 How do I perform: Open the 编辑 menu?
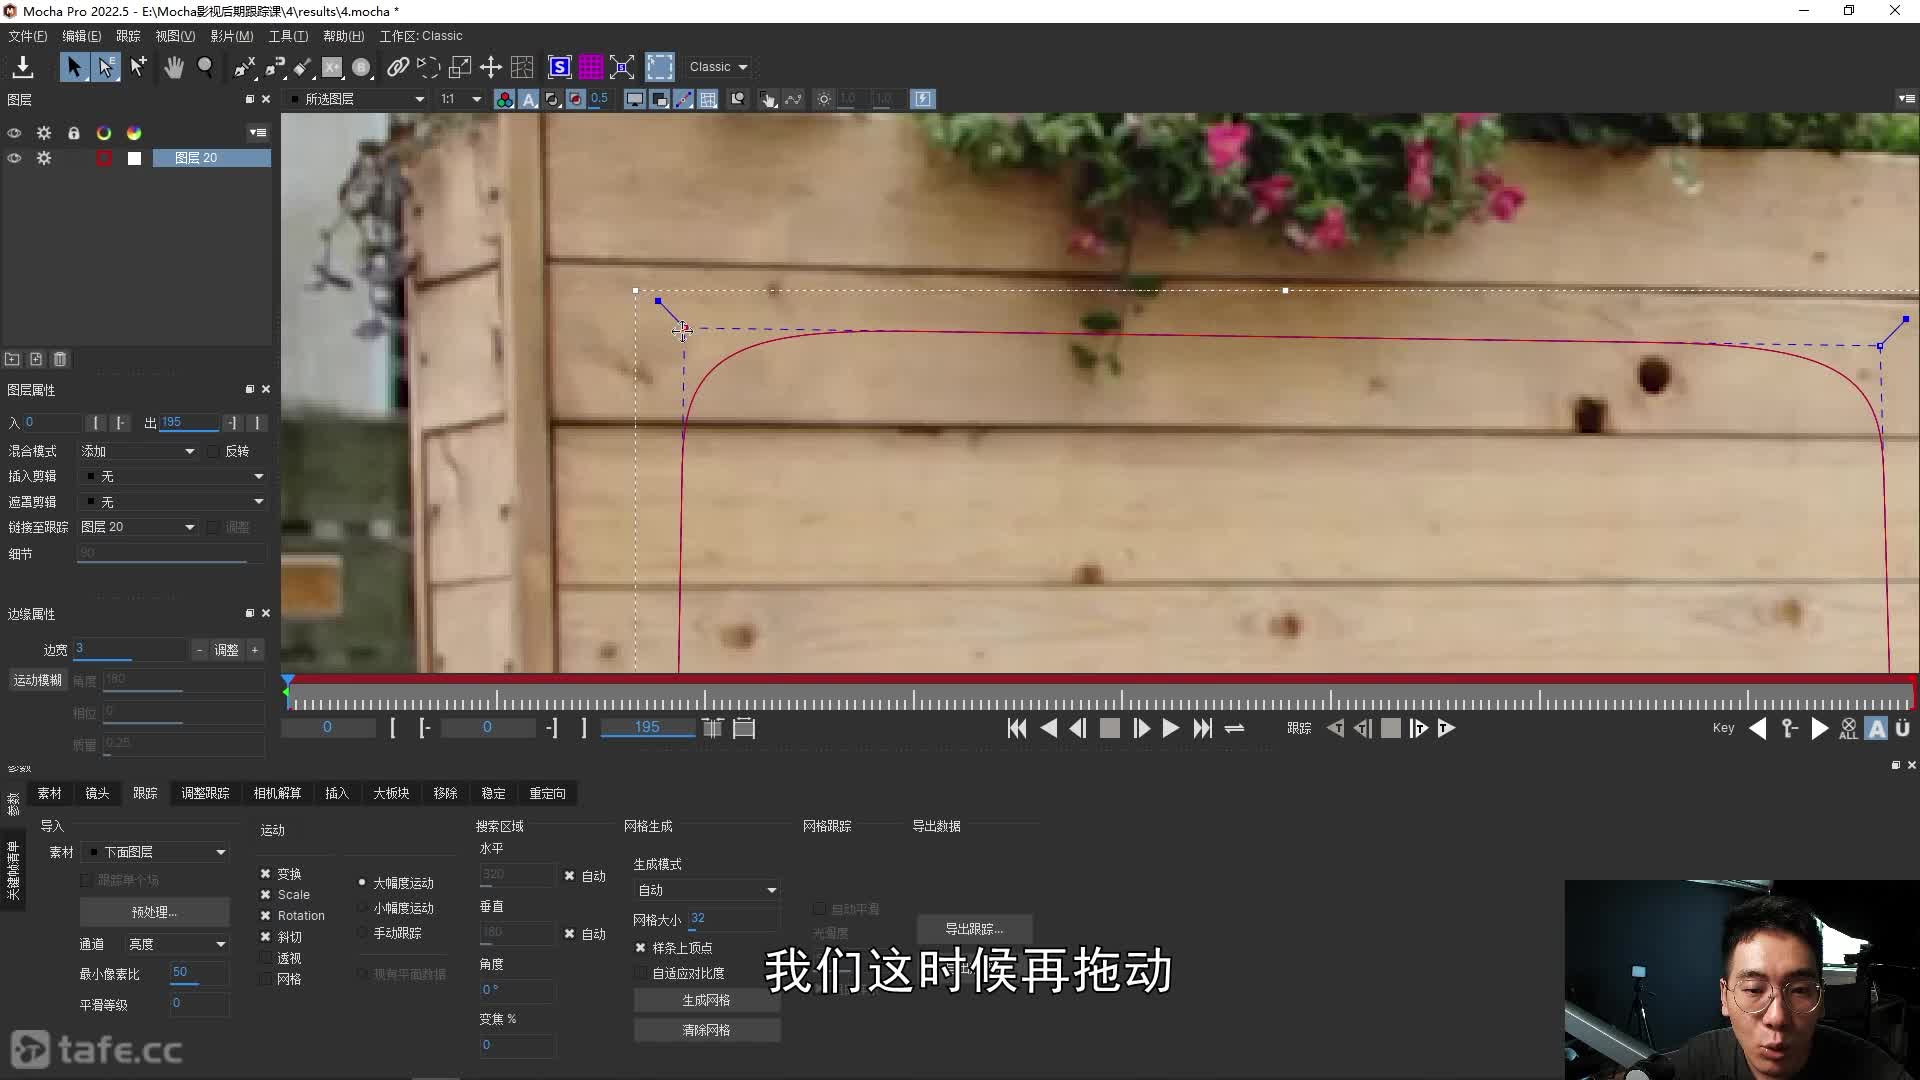(x=81, y=36)
